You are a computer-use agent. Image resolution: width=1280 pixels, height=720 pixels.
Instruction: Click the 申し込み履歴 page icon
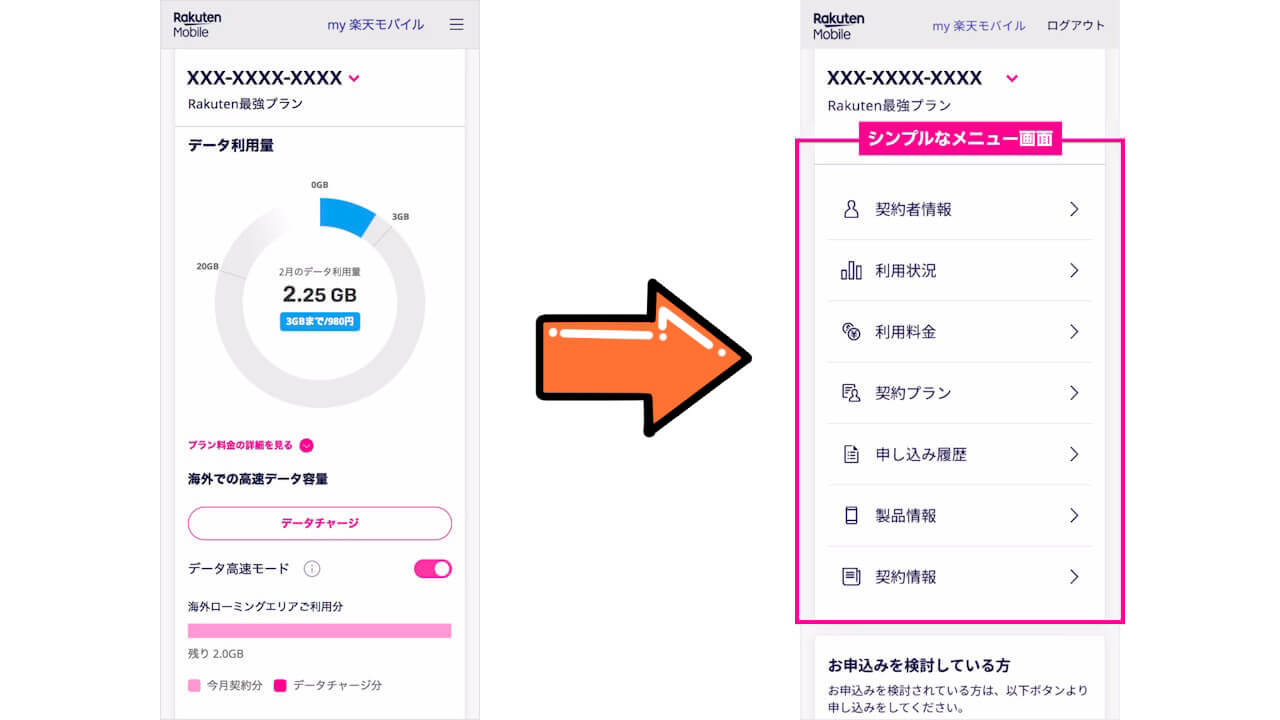tap(851, 455)
